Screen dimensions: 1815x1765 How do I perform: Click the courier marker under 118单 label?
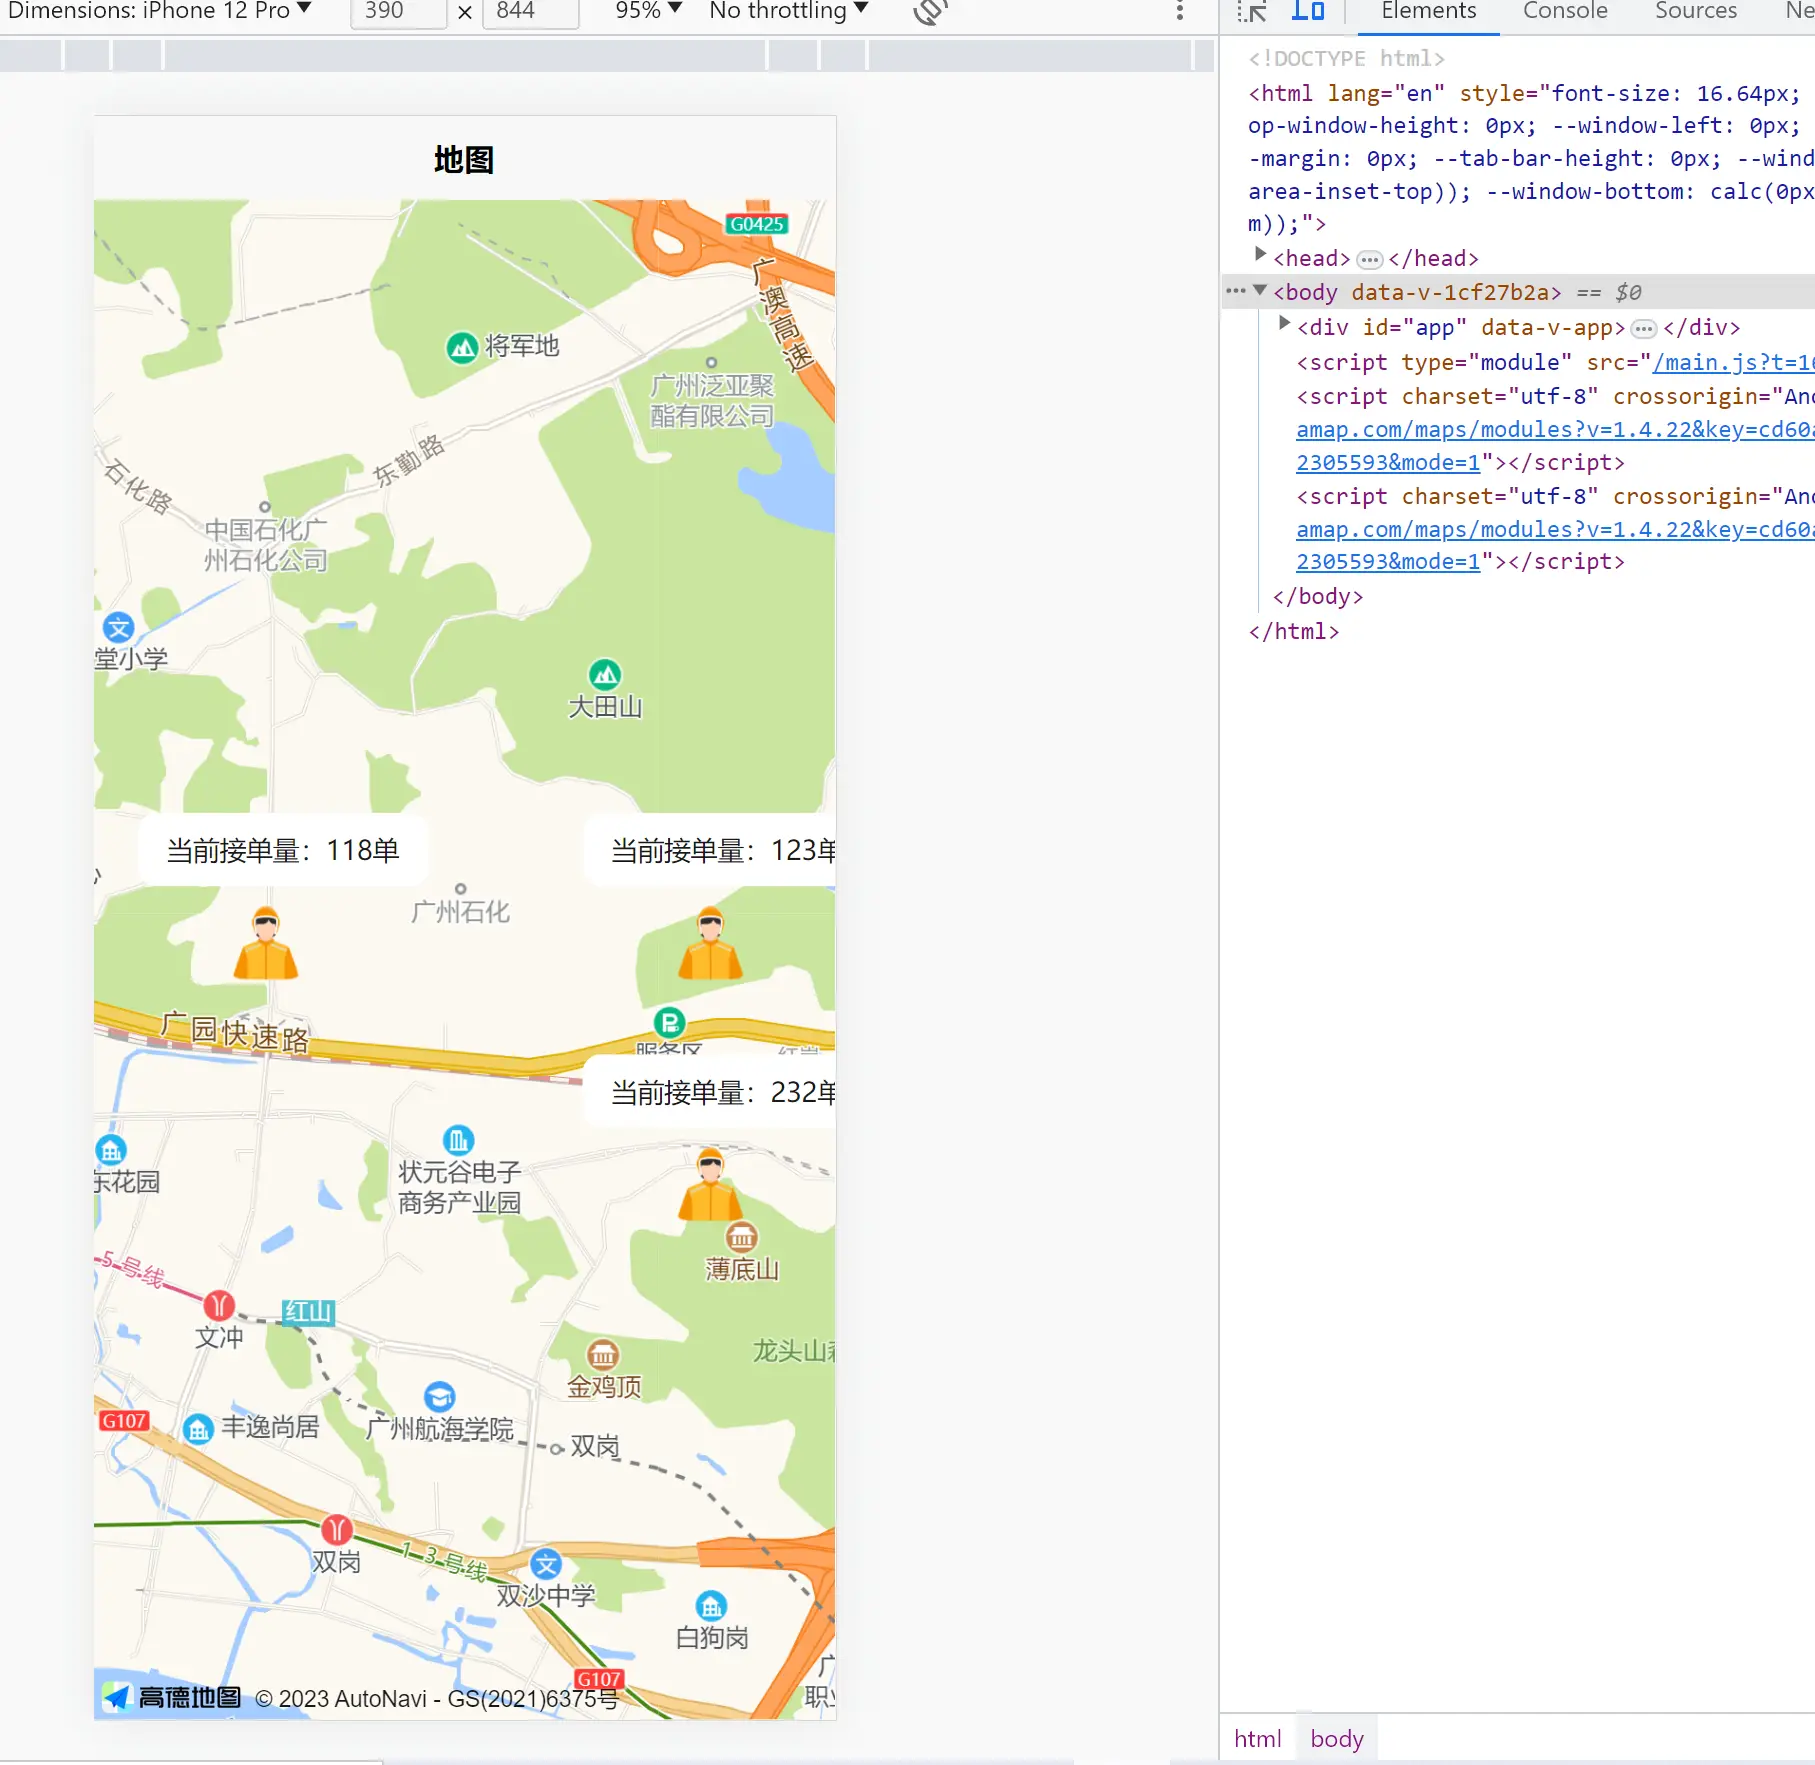click(x=266, y=943)
